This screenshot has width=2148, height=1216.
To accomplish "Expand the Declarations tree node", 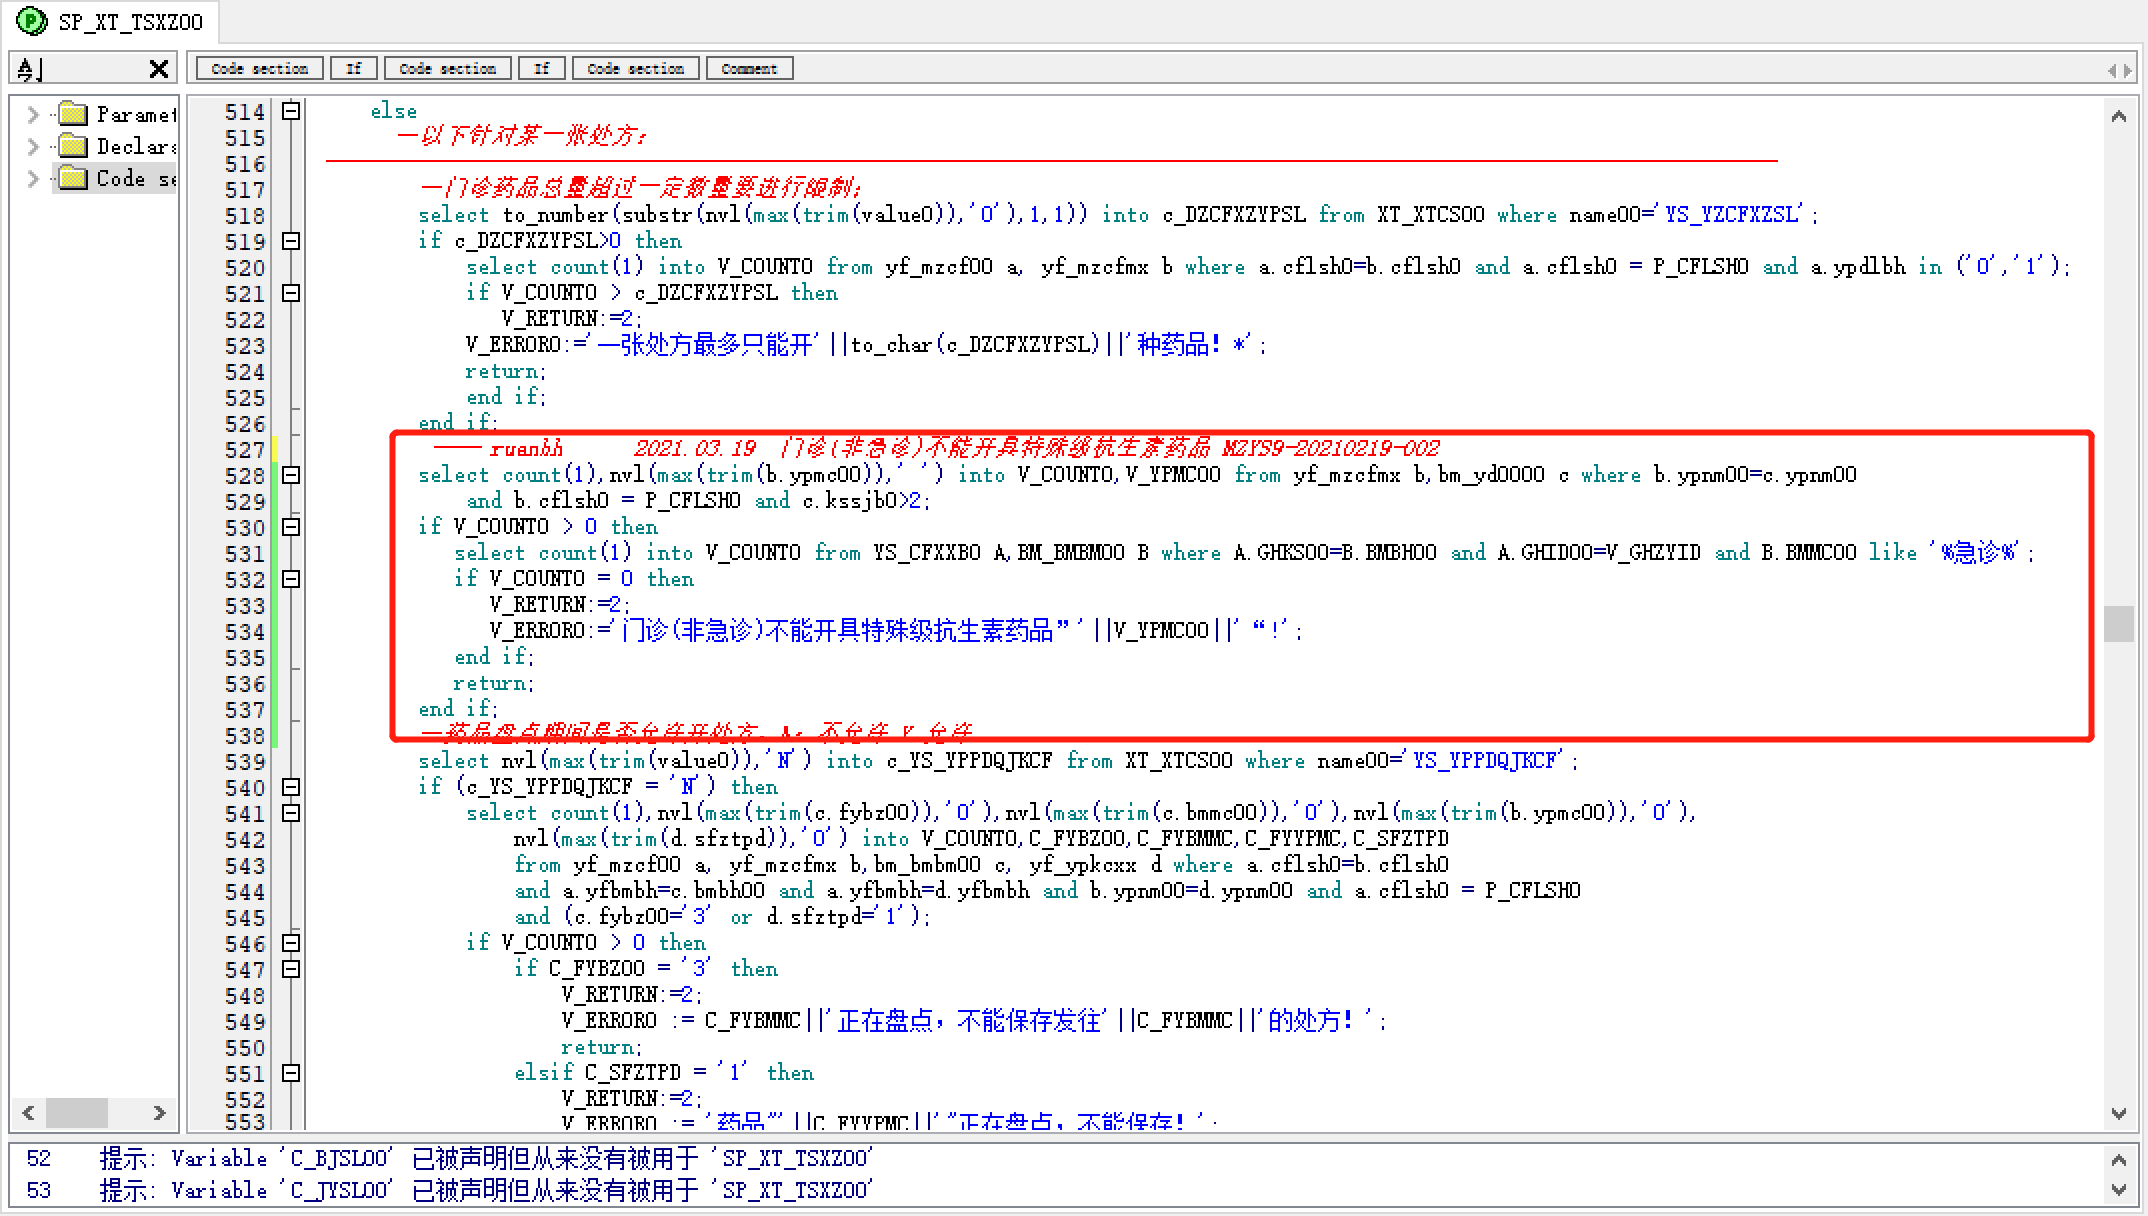I will click(33, 146).
